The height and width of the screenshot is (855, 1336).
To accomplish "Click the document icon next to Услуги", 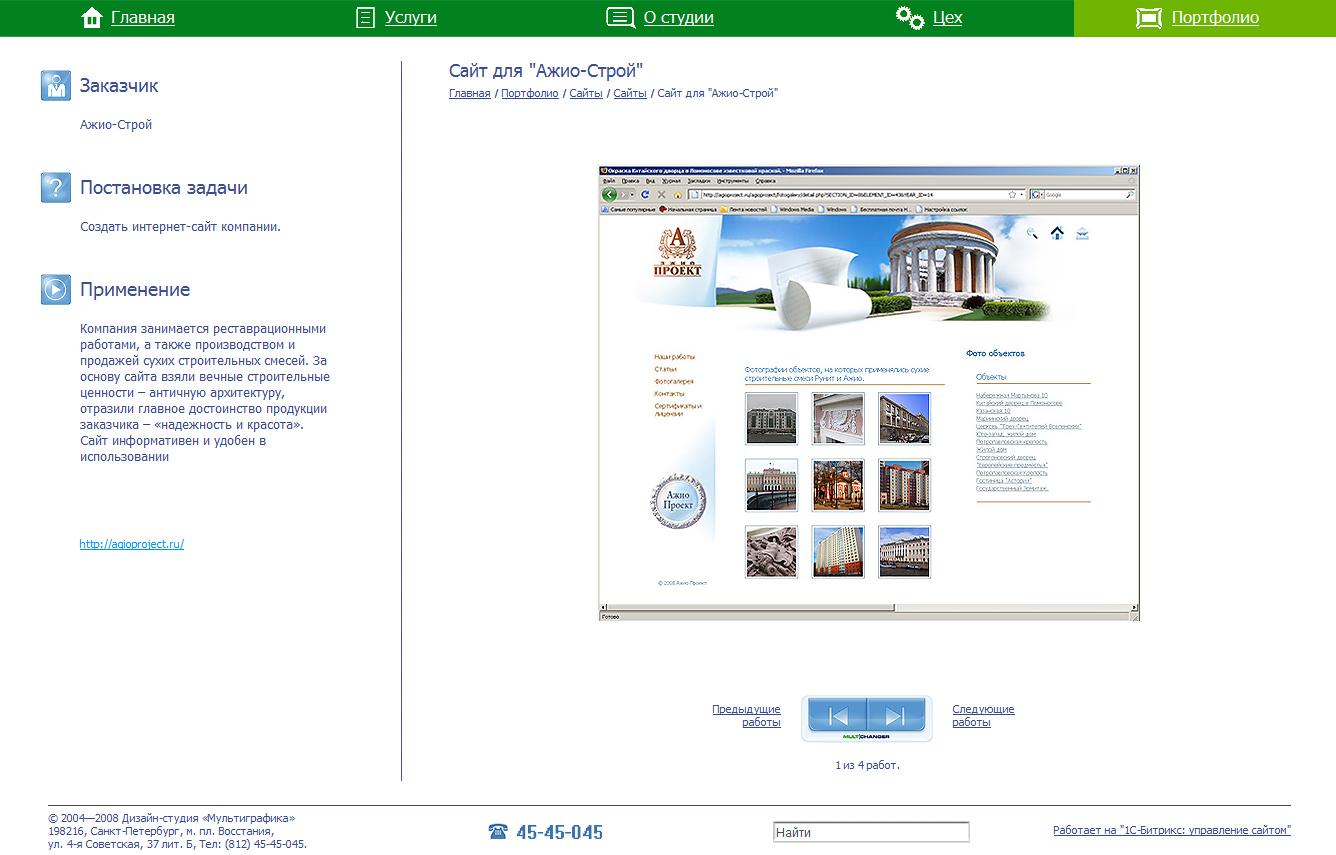I will (x=366, y=18).
